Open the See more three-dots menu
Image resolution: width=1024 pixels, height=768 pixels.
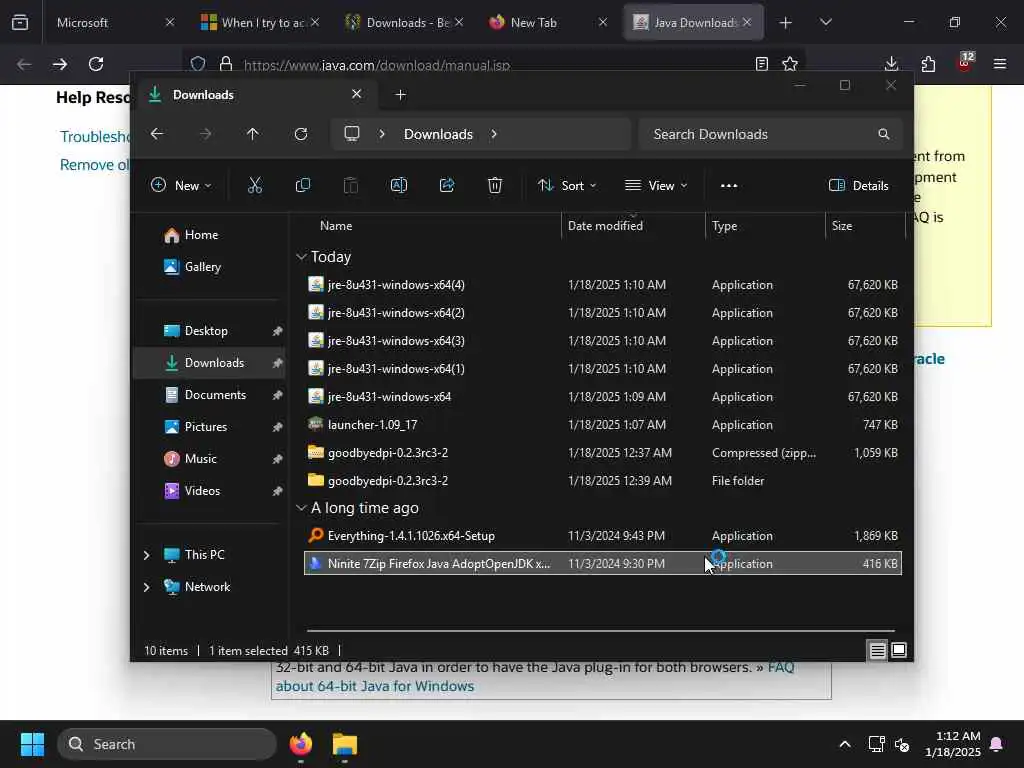tap(729, 185)
